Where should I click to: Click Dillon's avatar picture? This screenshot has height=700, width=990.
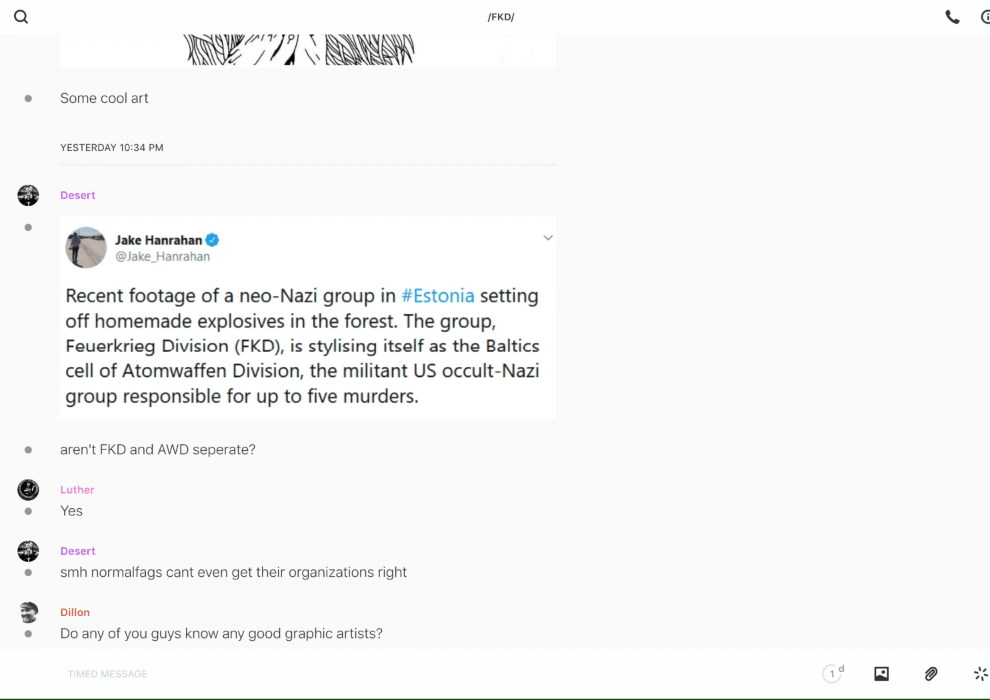point(28,612)
